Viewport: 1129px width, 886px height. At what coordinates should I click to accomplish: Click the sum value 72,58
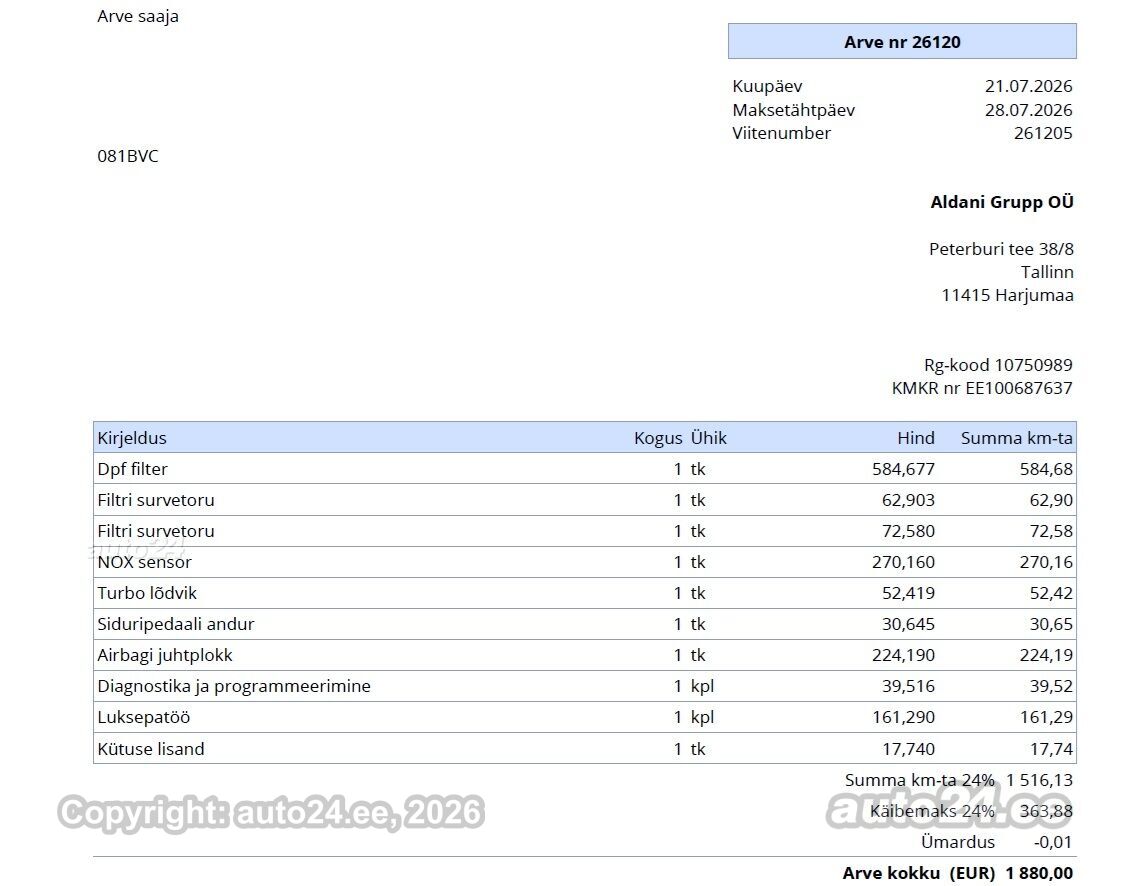click(1051, 531)
